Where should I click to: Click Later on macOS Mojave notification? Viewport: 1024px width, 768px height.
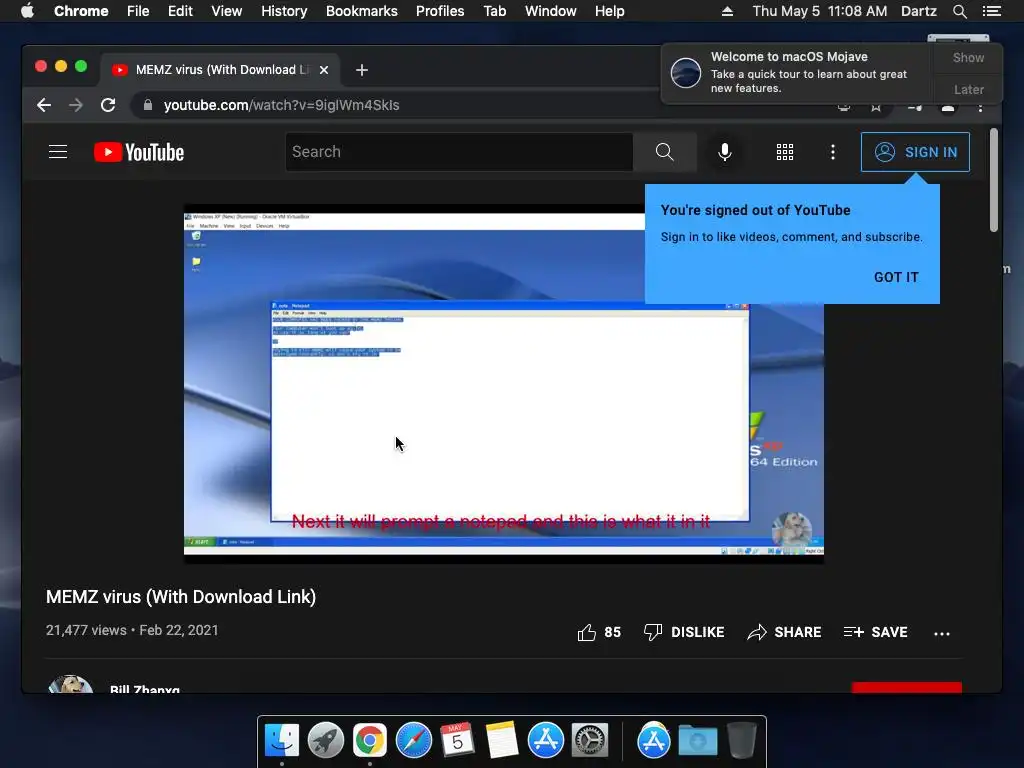968,89
